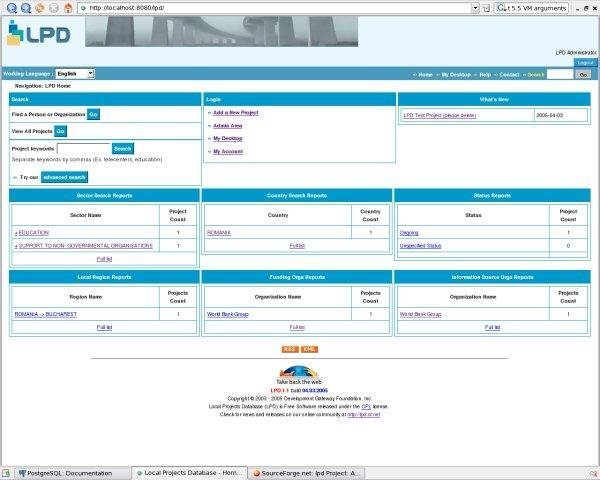Click the Take Back the Web badge
The width and height of the screenshot is (600, 480).
click(299, 375)
